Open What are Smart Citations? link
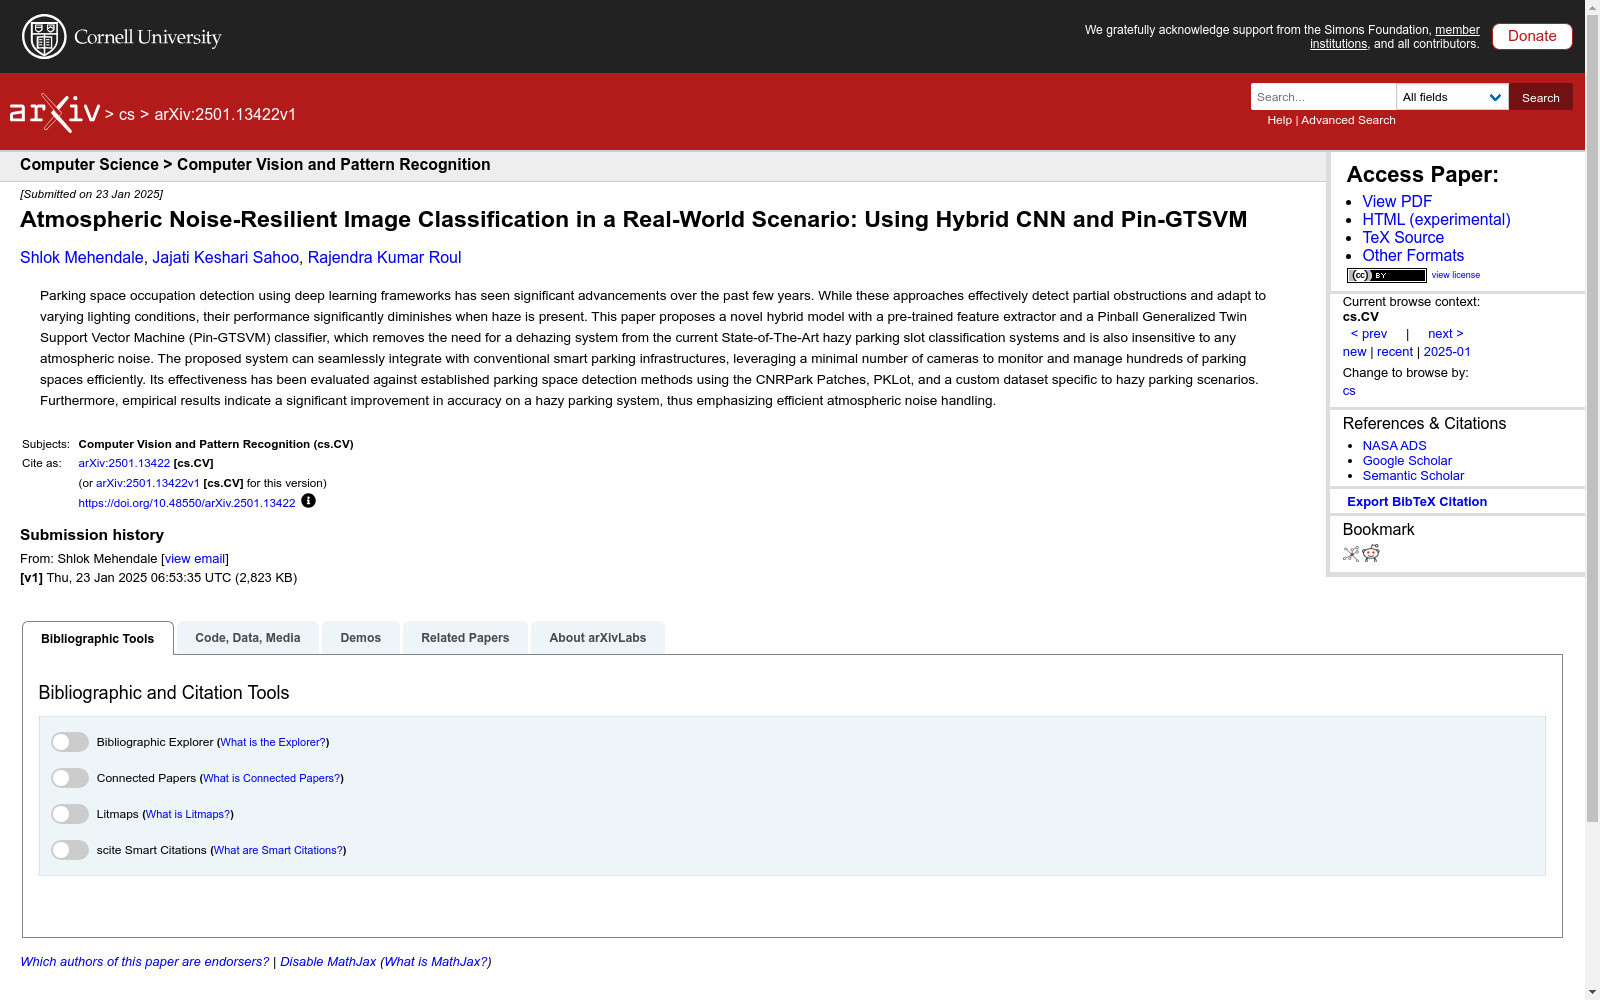 click(x=279, y=850)
